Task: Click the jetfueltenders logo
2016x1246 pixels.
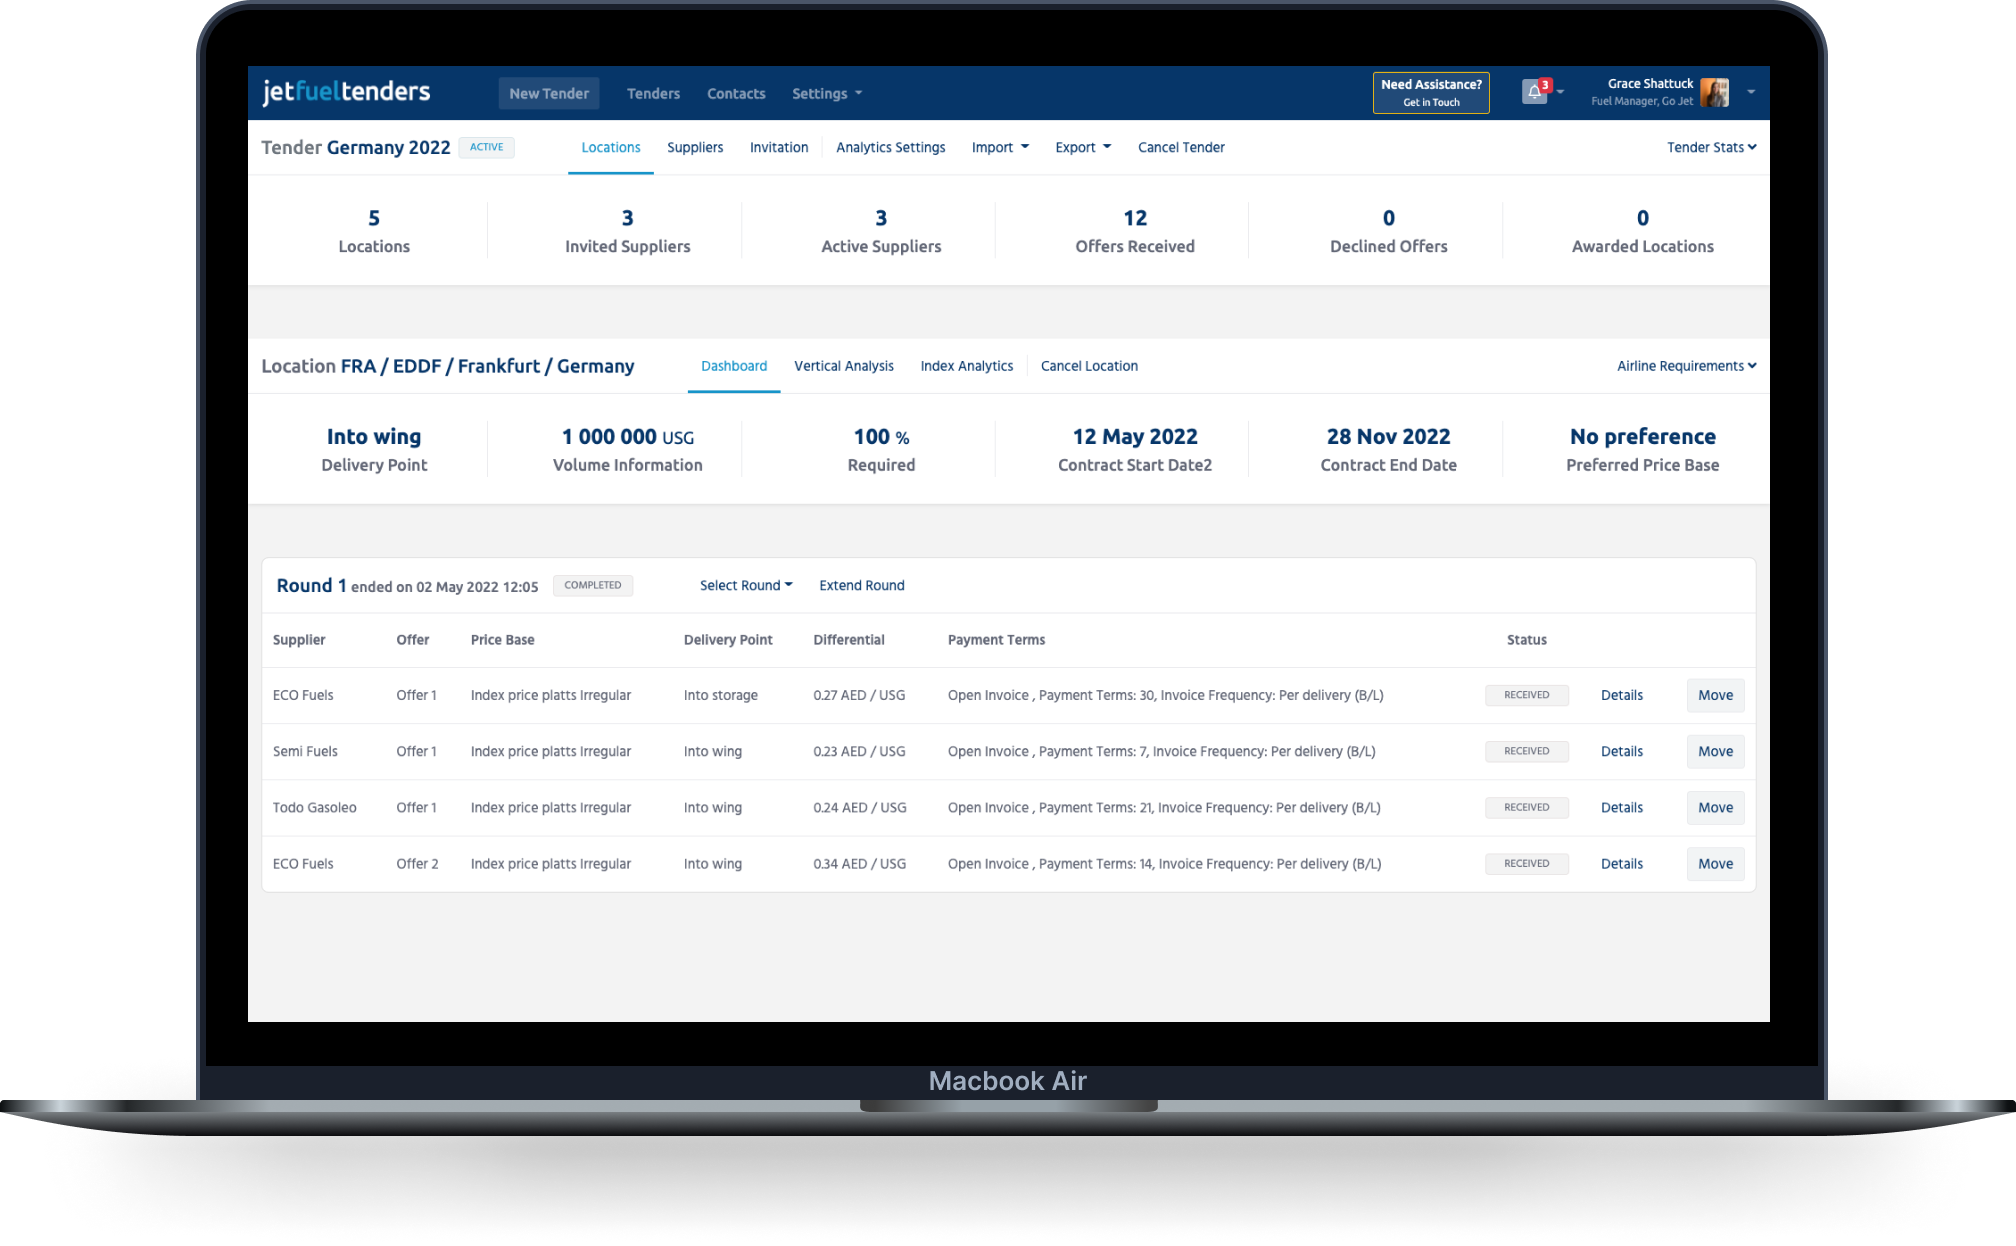Action: pyautogui.click(x=346, y=92)
